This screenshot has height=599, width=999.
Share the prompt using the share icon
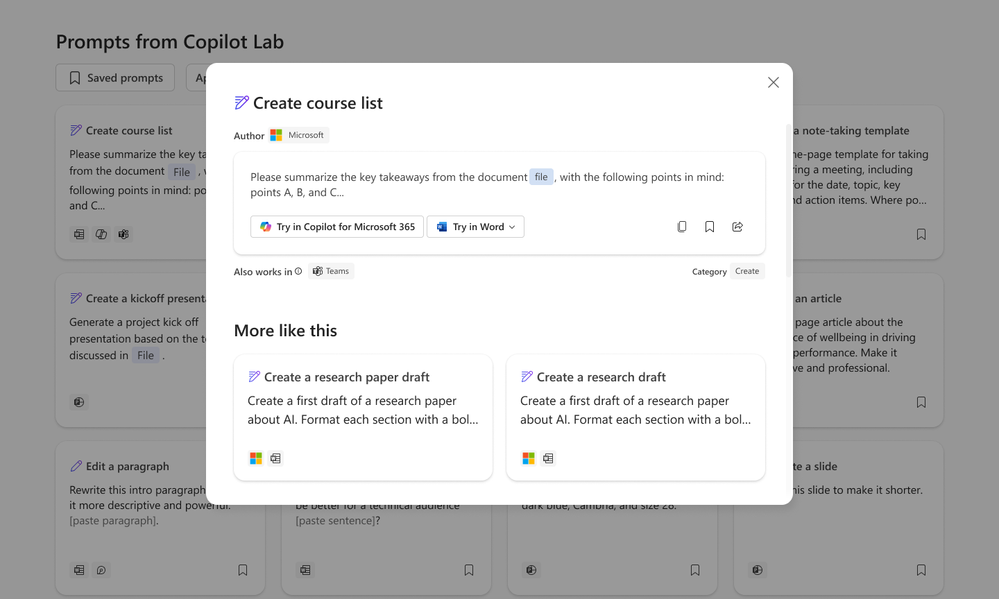click(x=737, y=227)
